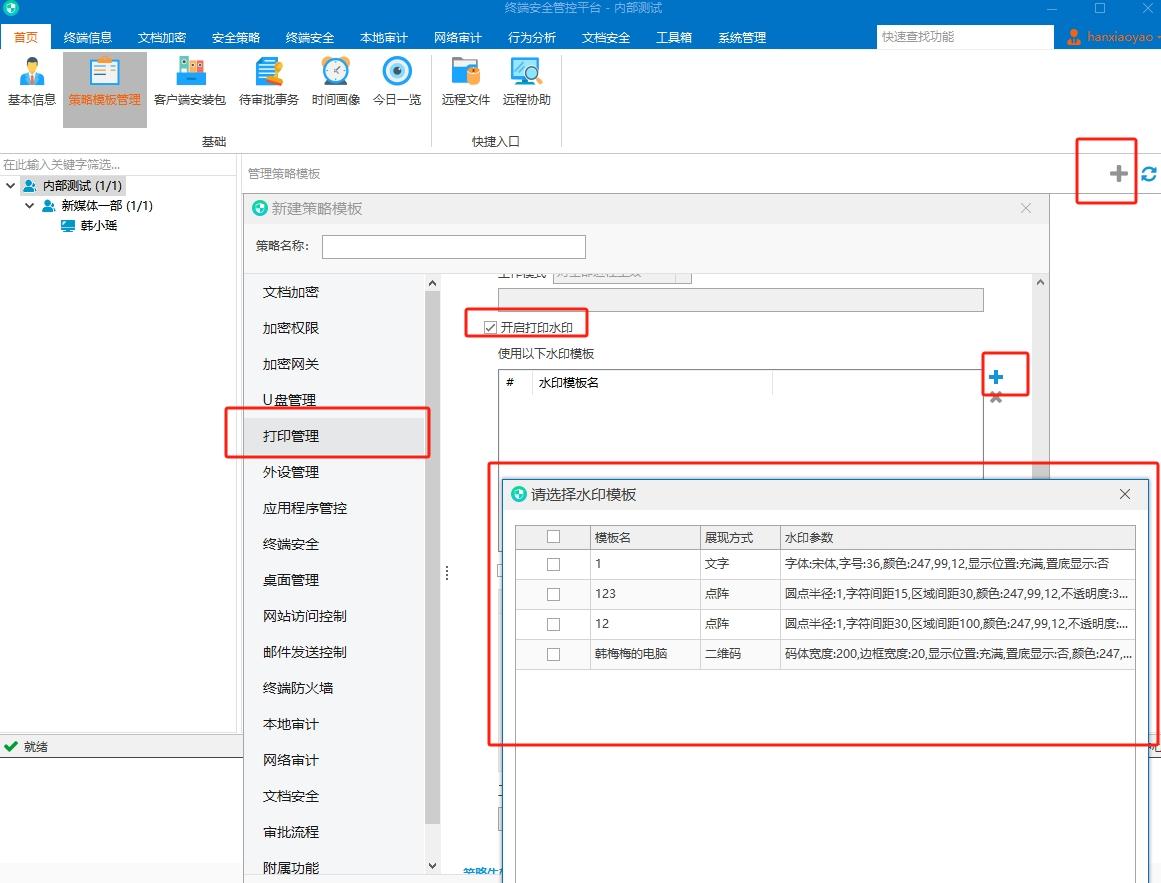This screenshot has width=1161, height=883.
Task: Open the 工具箱 tab
Action: [674, 37]
